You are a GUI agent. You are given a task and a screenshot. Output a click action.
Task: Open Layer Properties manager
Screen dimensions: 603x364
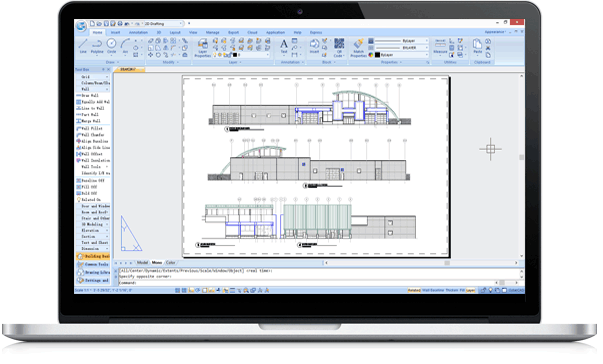[x=202, y=48]
